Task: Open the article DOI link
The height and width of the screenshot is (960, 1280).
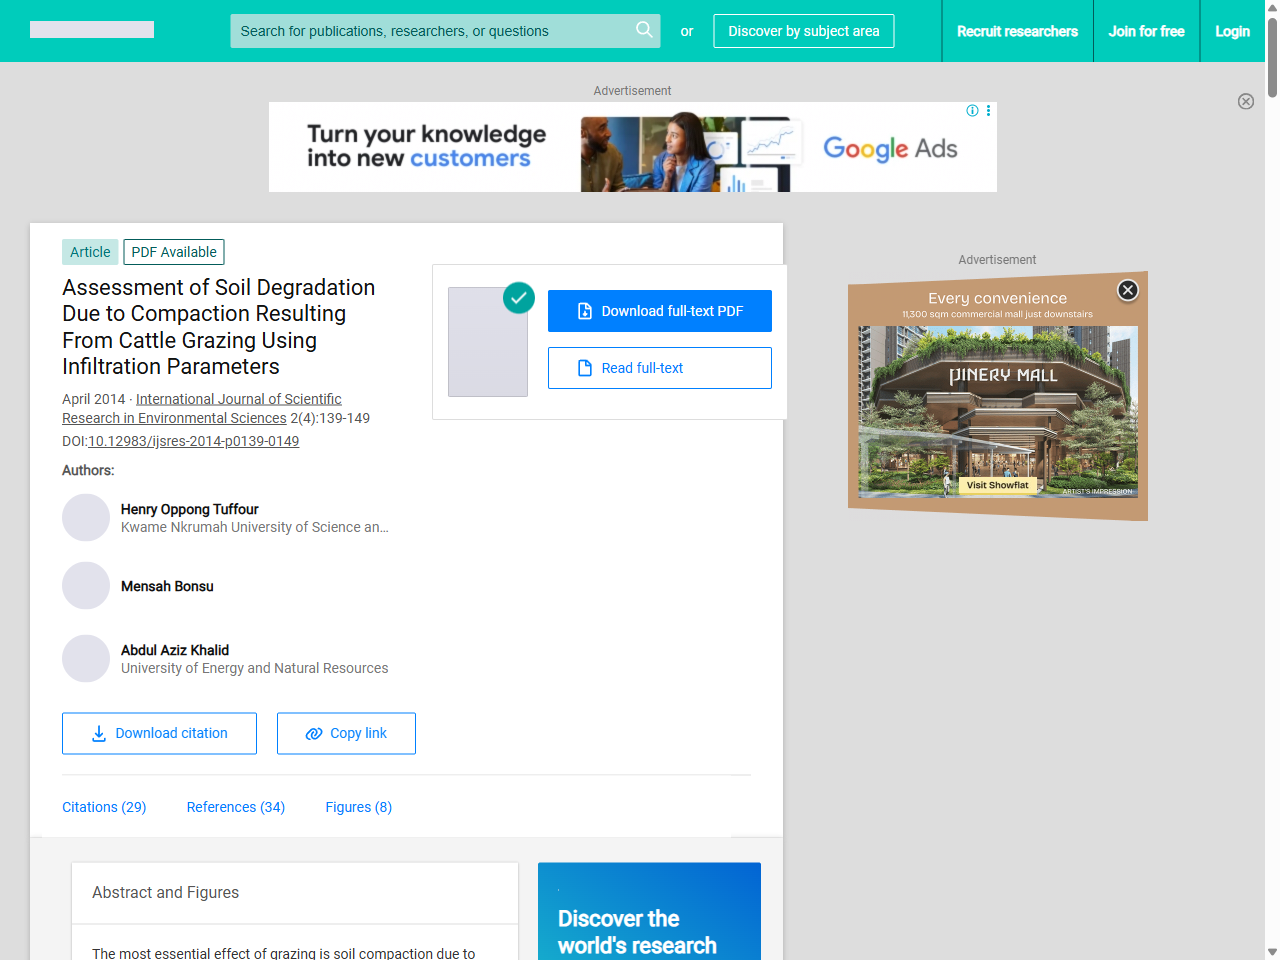Action: pos(193,441)
